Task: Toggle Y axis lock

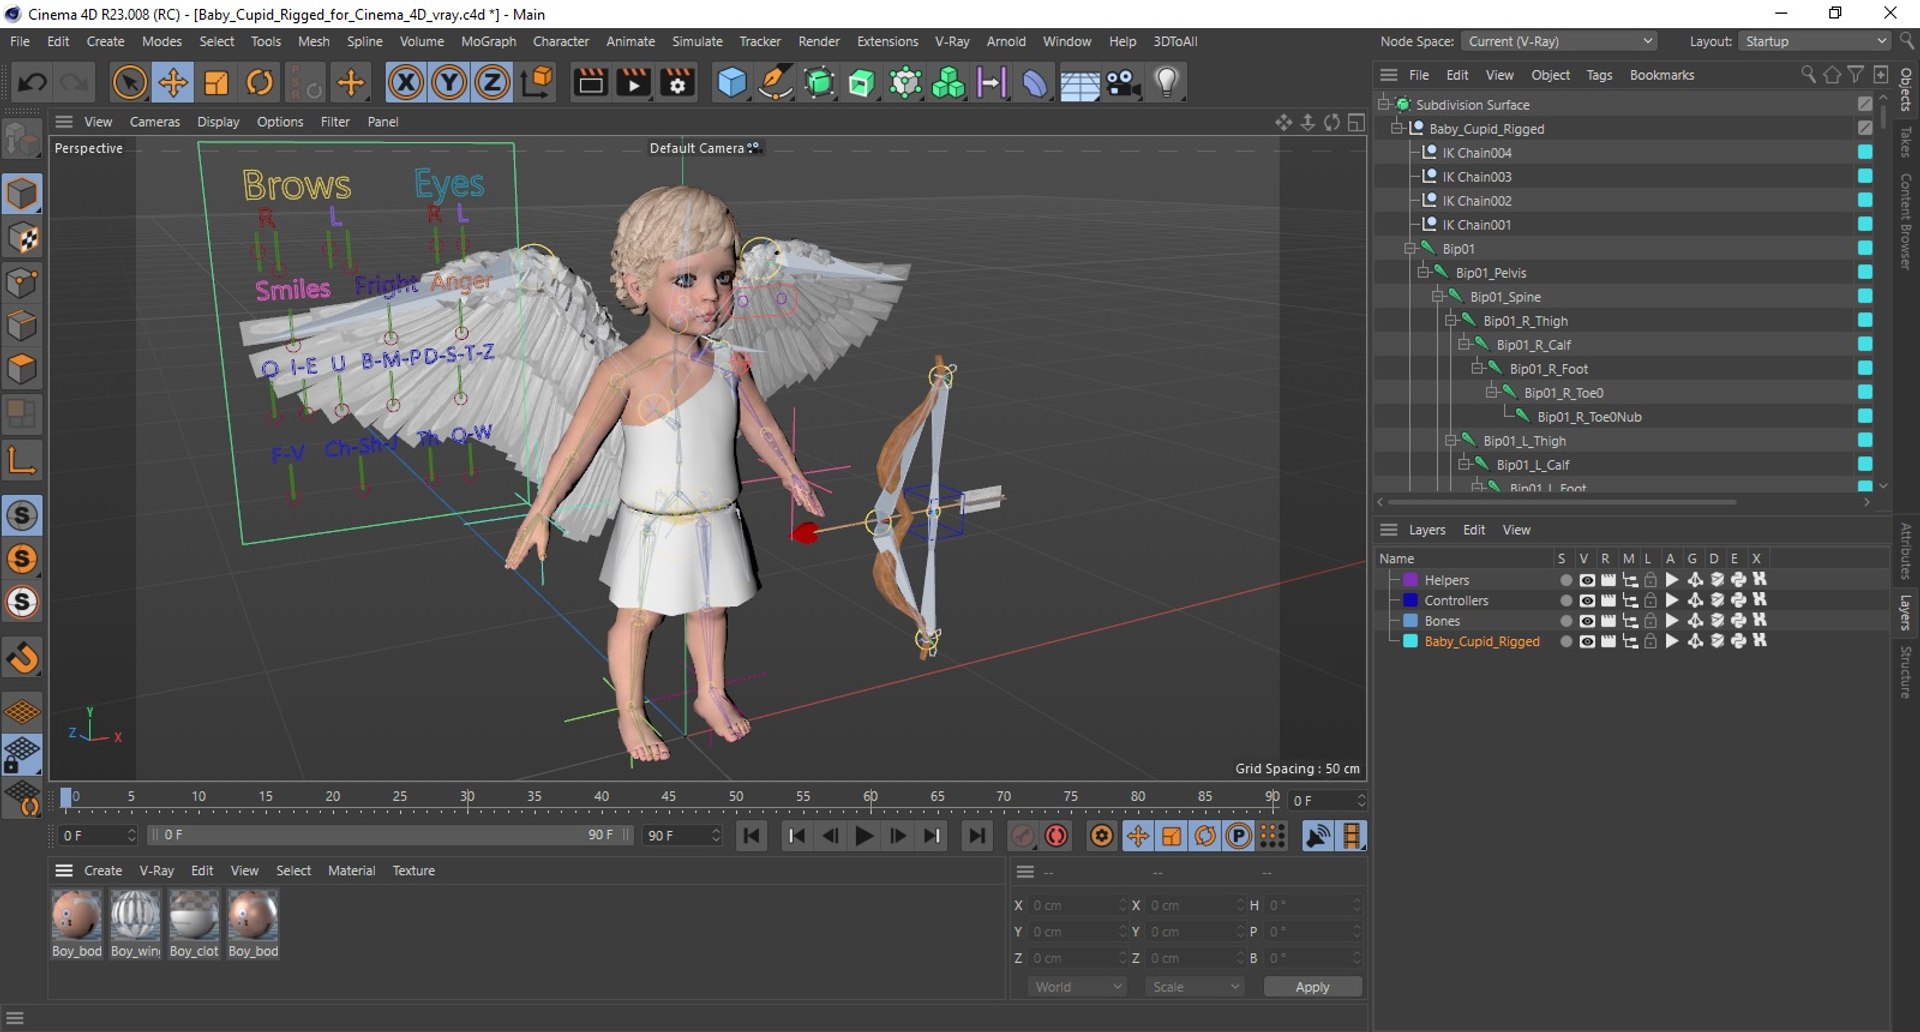Action: [x=449, y=83]
